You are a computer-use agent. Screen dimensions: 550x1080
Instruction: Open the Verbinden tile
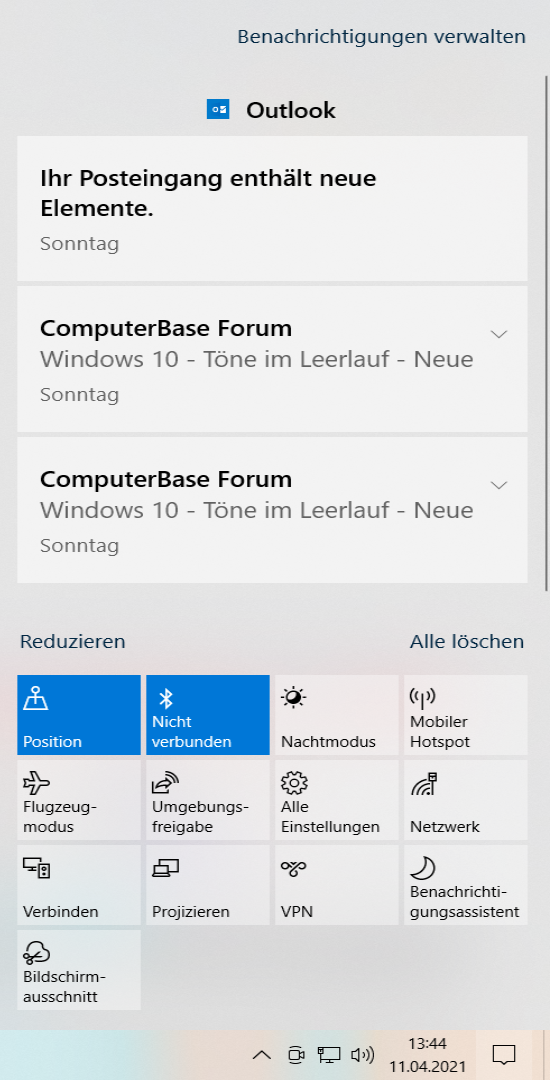tap(78, 885)
